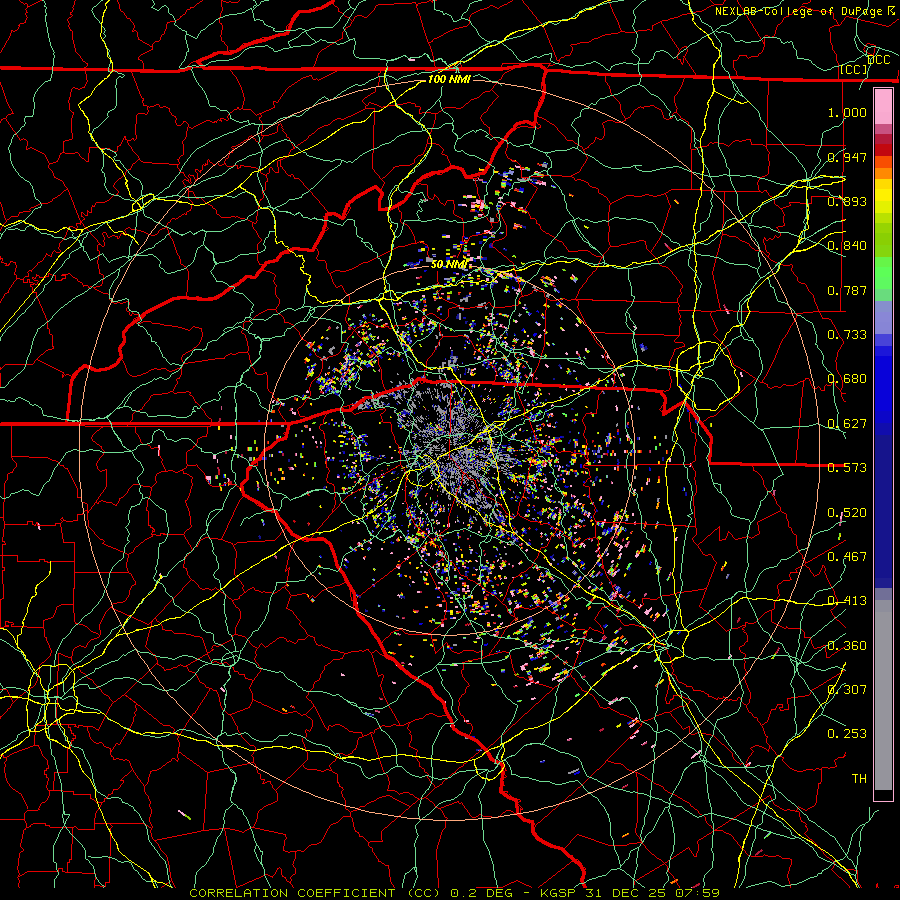Click the 0.307 scale value

(847, 689)
